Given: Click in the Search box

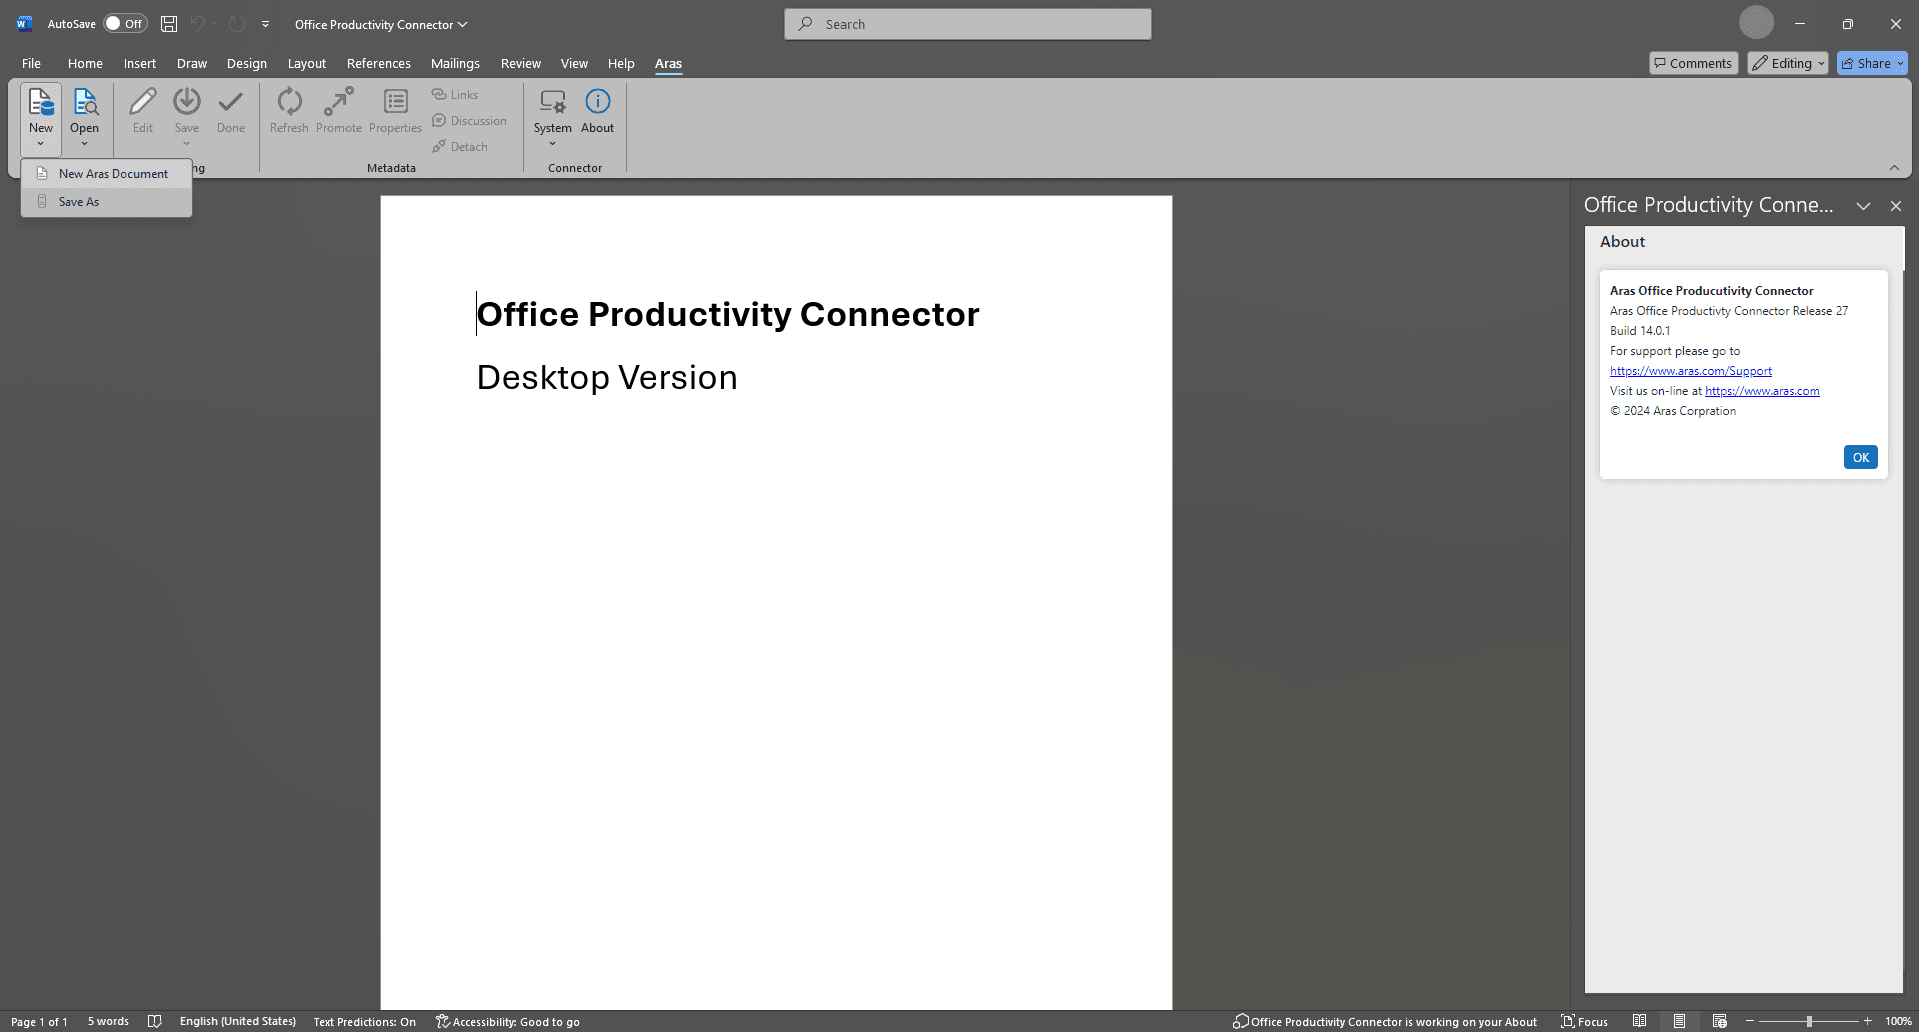Looking at the screenshot, I should click(968, 24).
